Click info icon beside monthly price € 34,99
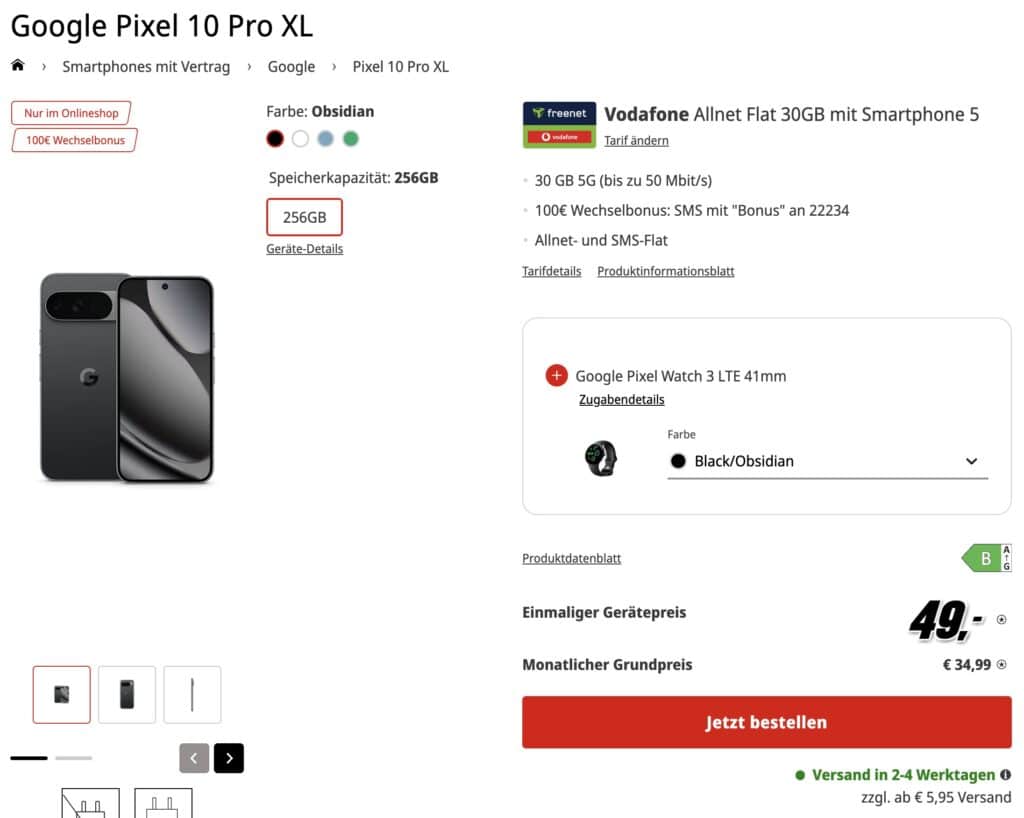 pos(1001,664)
